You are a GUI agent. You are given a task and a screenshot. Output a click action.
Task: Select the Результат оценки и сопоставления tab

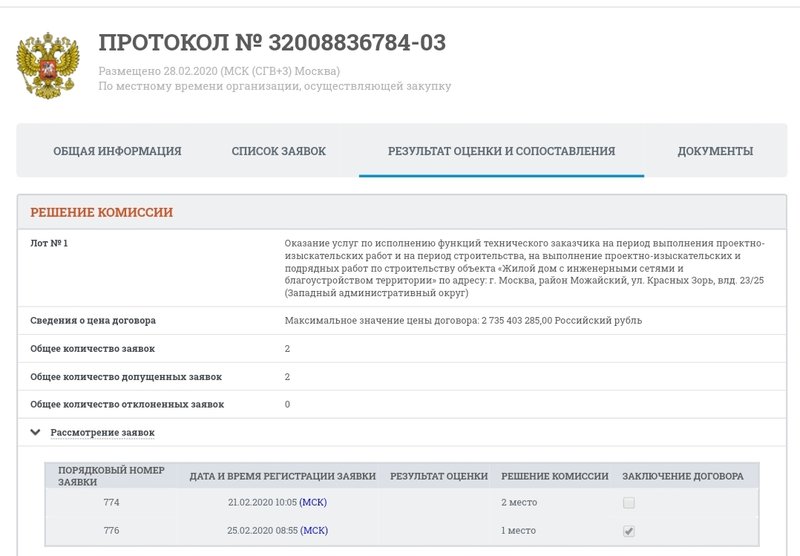(501, 151)
